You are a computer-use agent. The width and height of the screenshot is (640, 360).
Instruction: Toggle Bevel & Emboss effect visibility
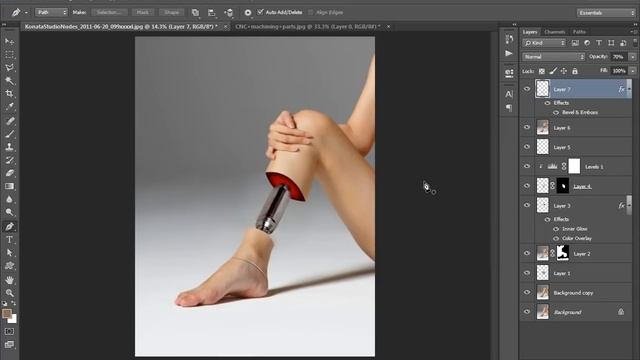[x=556, y=112]
